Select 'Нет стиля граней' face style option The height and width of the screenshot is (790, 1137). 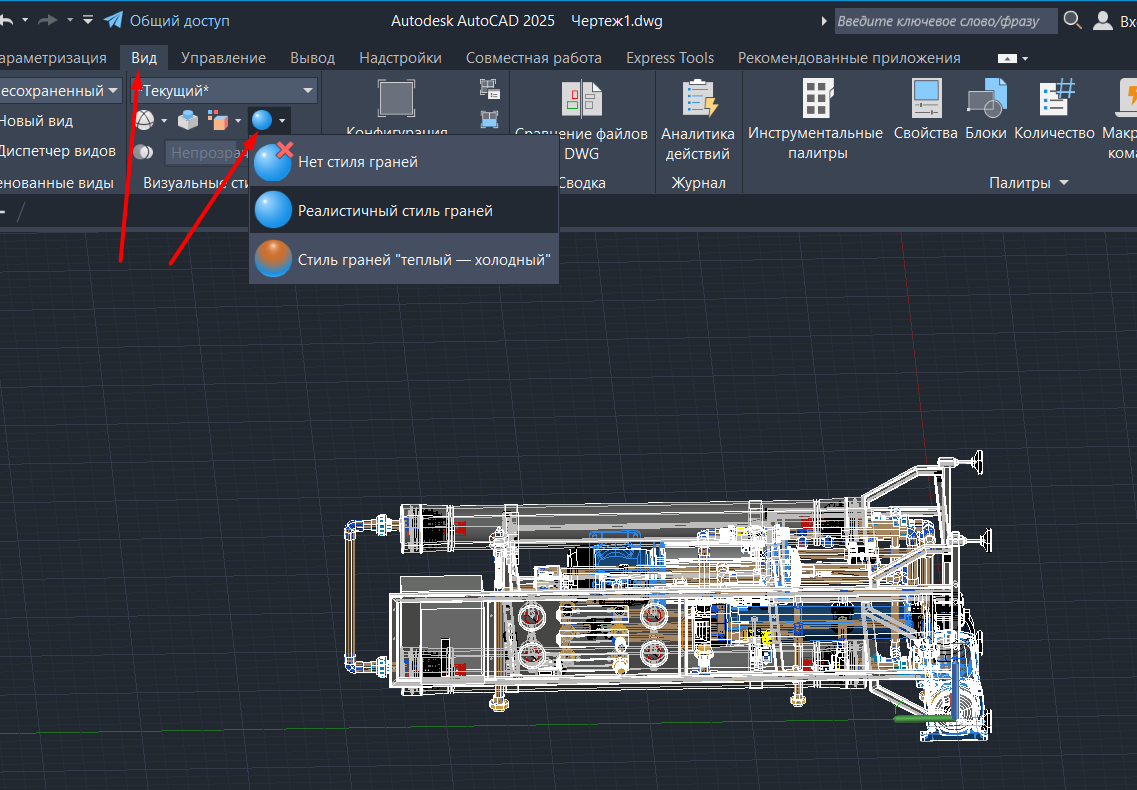(357, 161)
